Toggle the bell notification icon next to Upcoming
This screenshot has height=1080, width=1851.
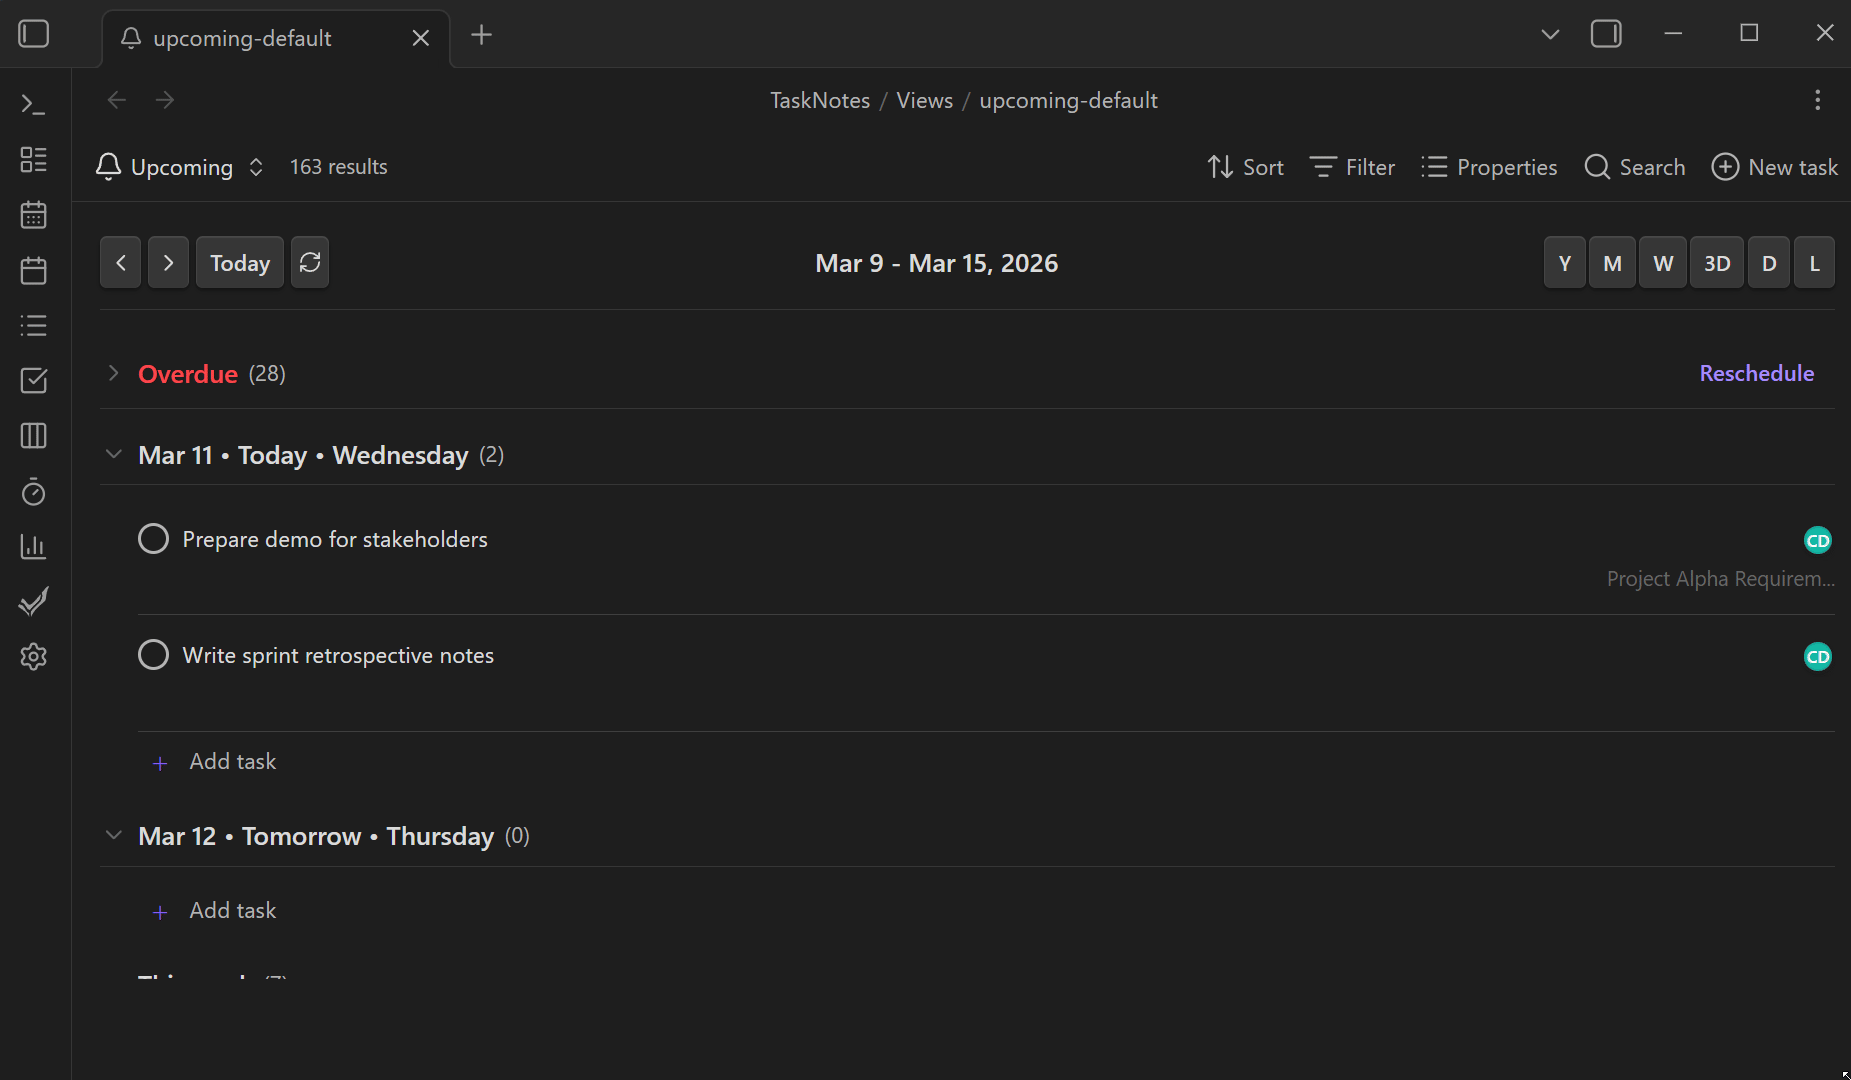click(x=109, y=166)
